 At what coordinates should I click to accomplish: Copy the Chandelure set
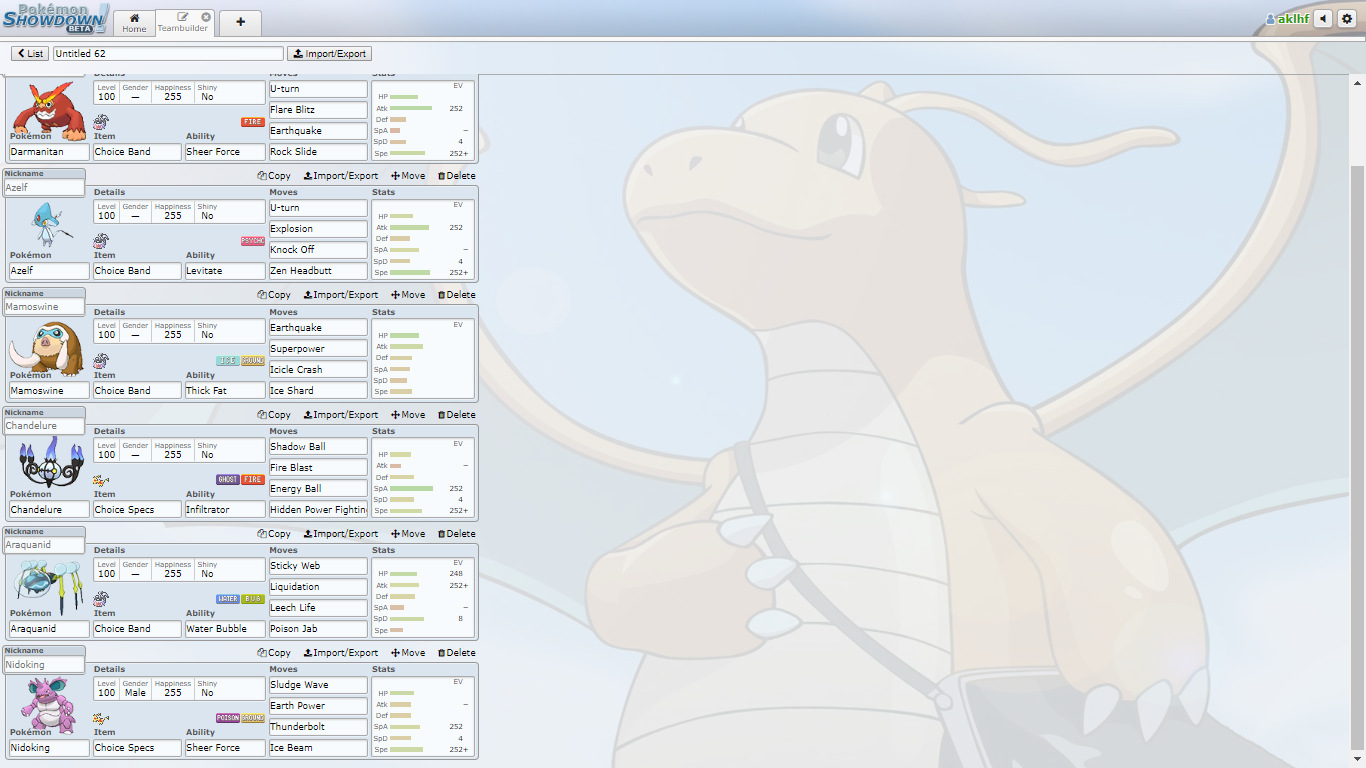click(274, 415)
